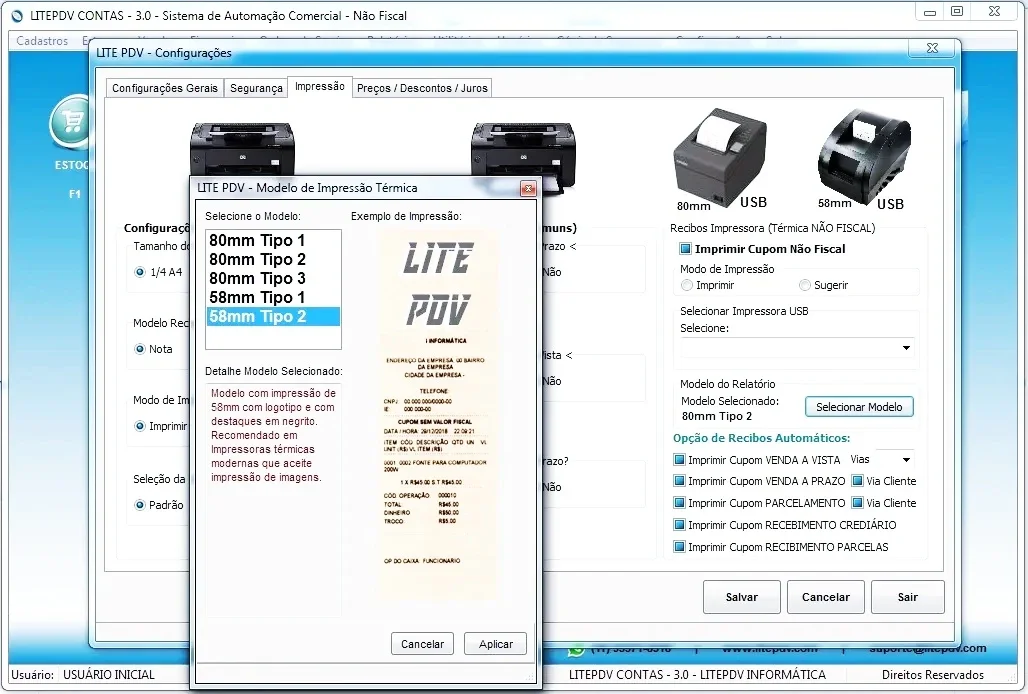Open the Selecionar Impressora USB dropdown

pos(798,348)
